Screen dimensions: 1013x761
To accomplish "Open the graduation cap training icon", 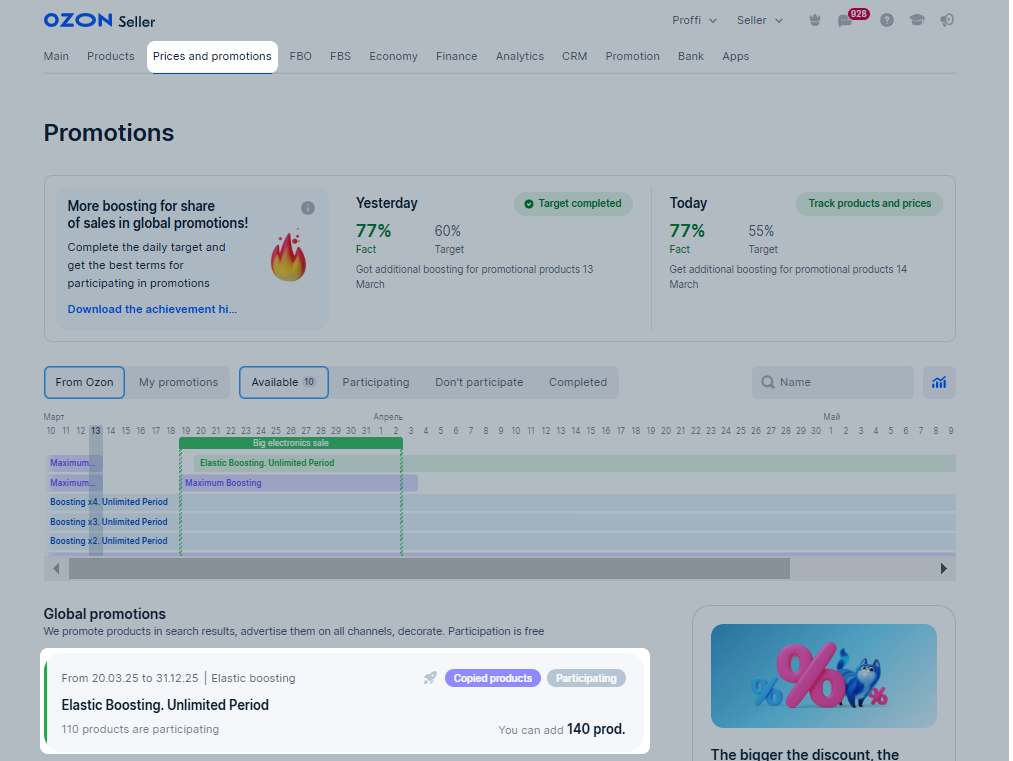I will 917,21.
